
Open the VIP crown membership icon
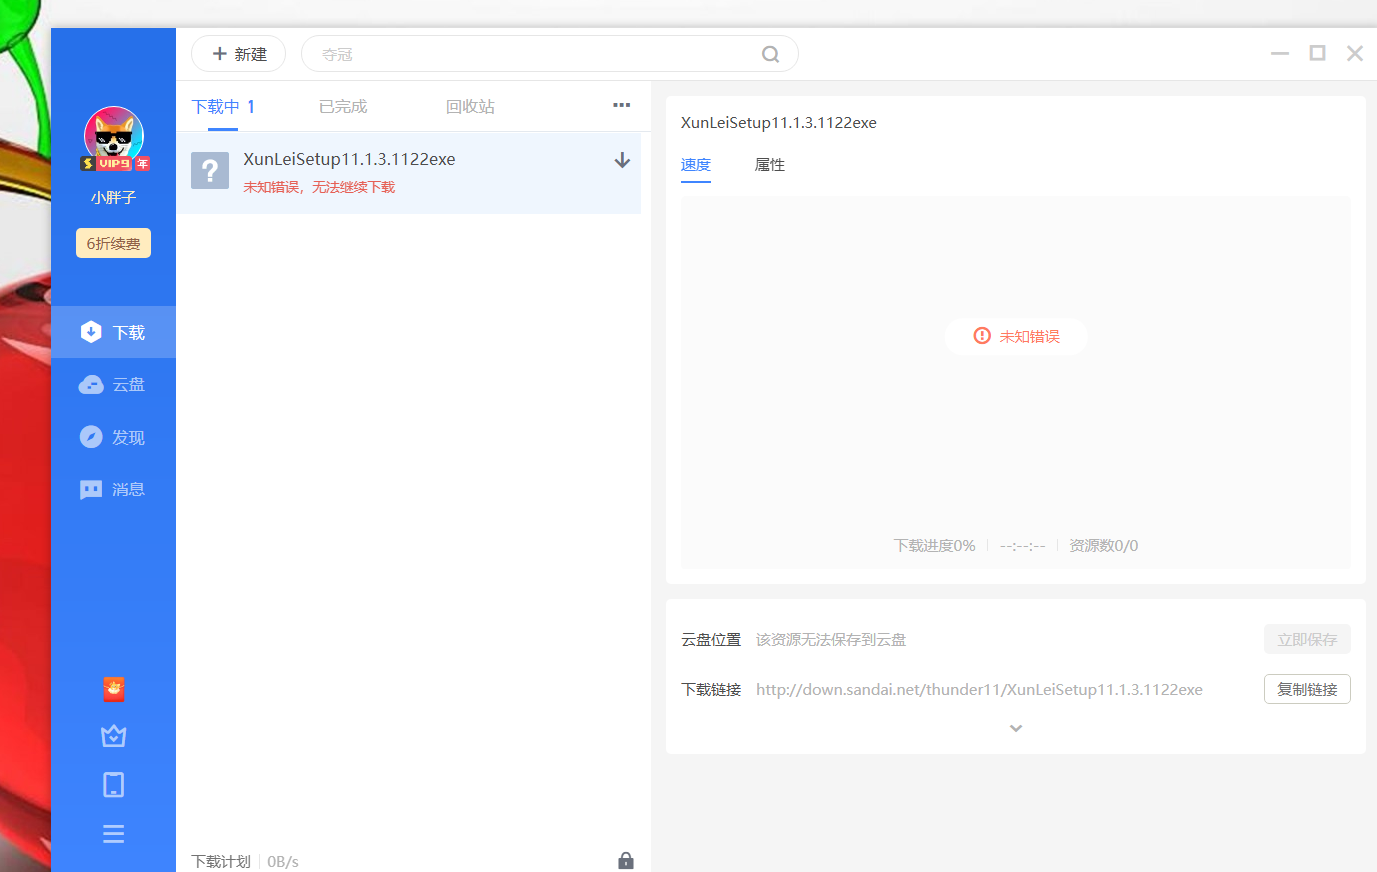[113, 735]
